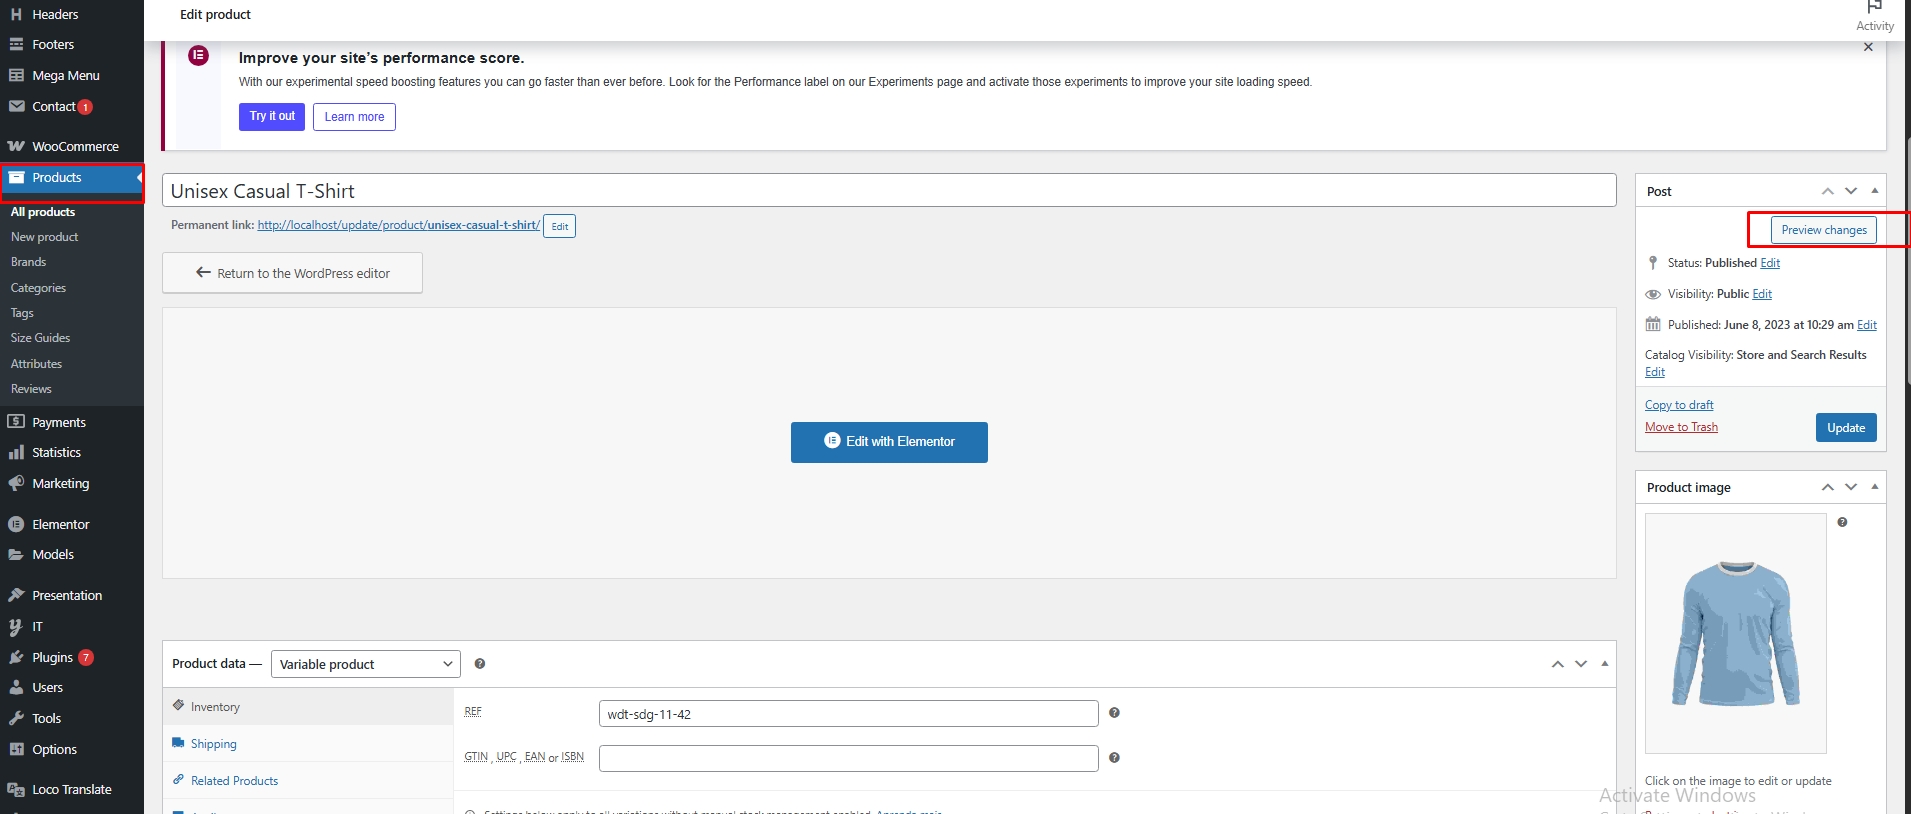The image size is (1911, 814).
Task: Click the help icon beside REF field
Action: 1114,713
